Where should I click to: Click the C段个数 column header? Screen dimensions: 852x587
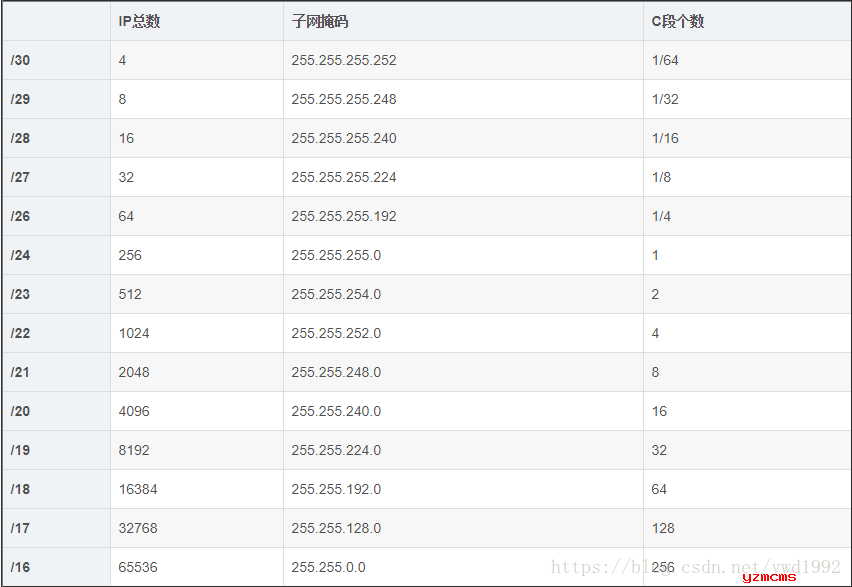pyautogui.click(x=678, y=21)
